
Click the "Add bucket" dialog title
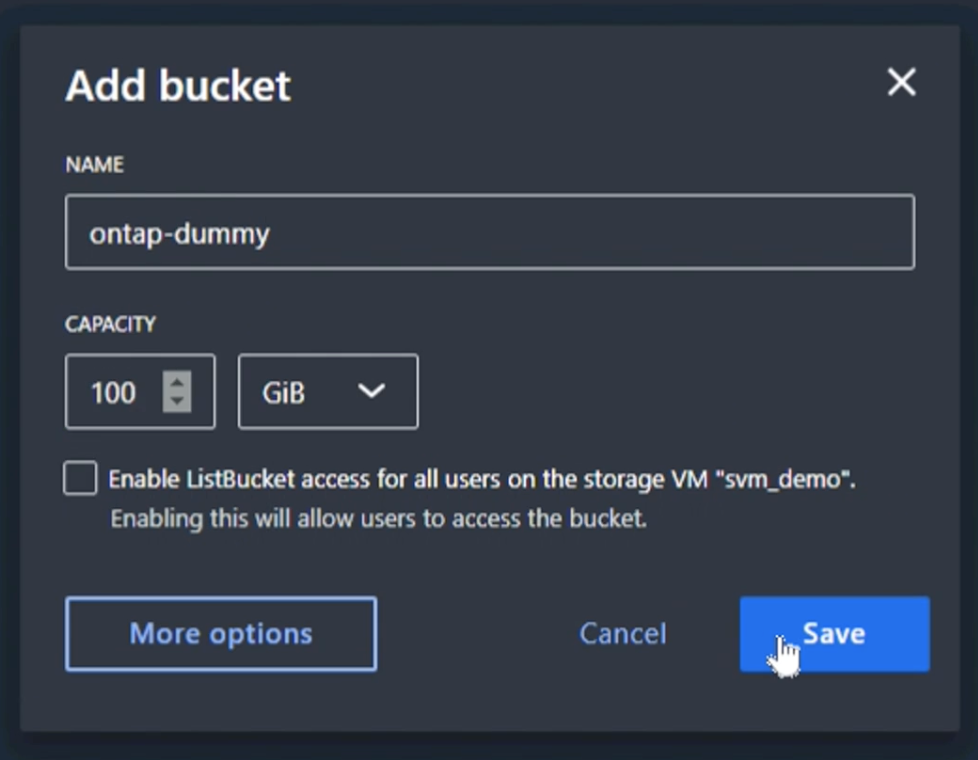click(x=178, y=86)
